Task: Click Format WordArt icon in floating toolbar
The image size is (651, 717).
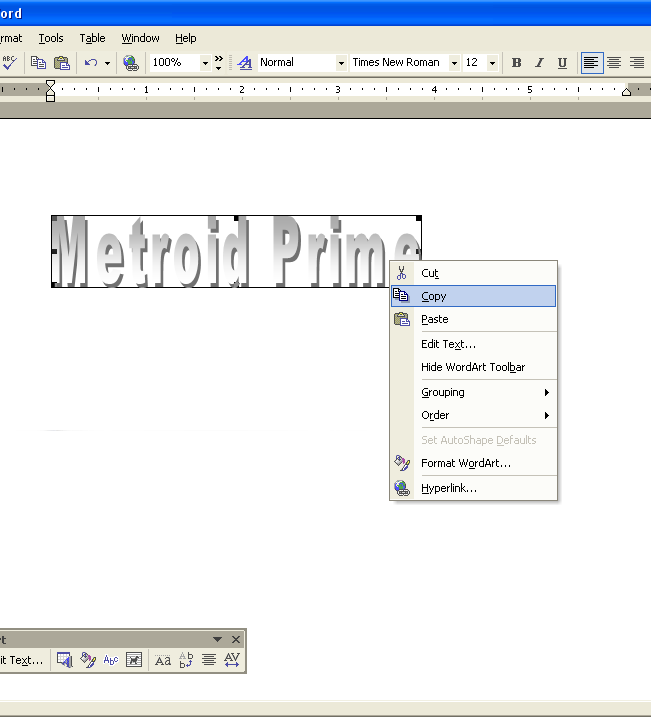Action: coord(88,660)
